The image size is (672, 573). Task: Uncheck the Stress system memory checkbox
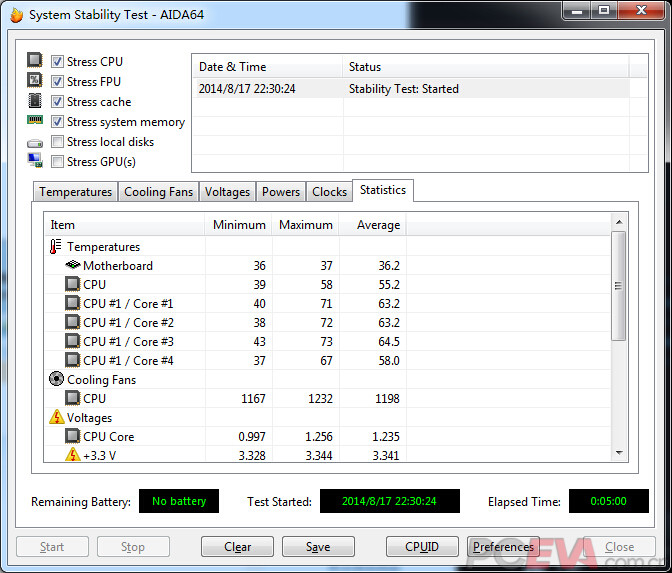pyautogui.click(x=57, y=122)
